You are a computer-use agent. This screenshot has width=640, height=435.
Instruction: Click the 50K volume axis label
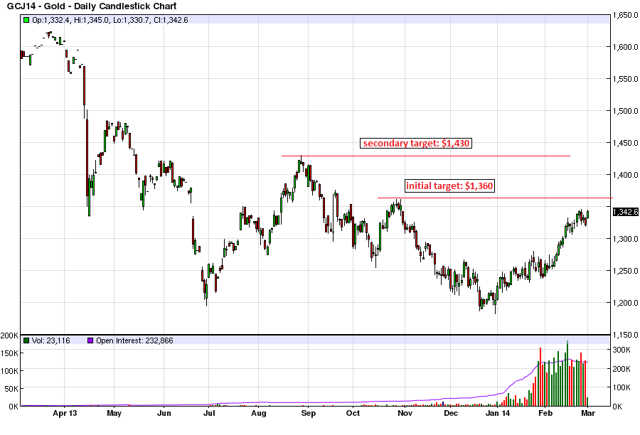click(11, 389)
